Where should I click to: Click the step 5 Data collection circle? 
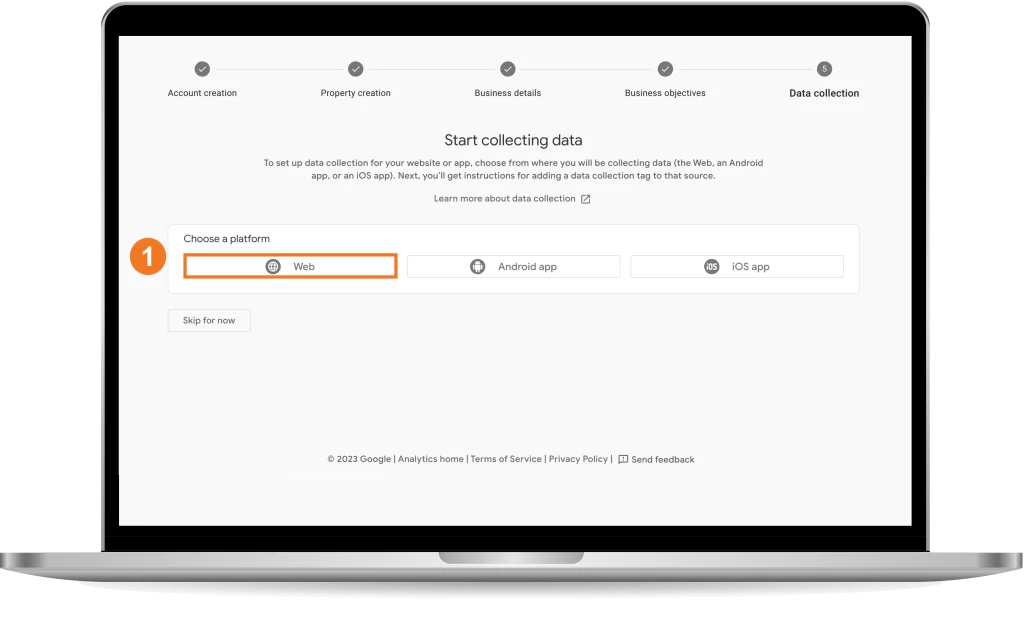824,69
